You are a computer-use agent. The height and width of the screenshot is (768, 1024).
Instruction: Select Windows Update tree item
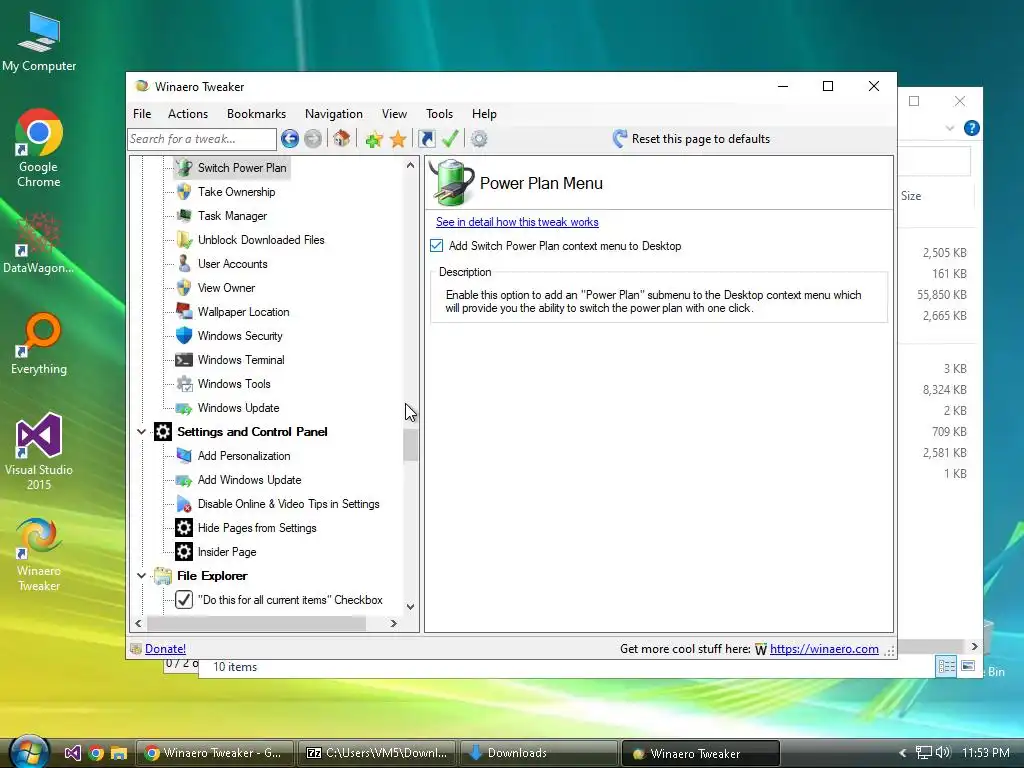click(x=238, y=408)
